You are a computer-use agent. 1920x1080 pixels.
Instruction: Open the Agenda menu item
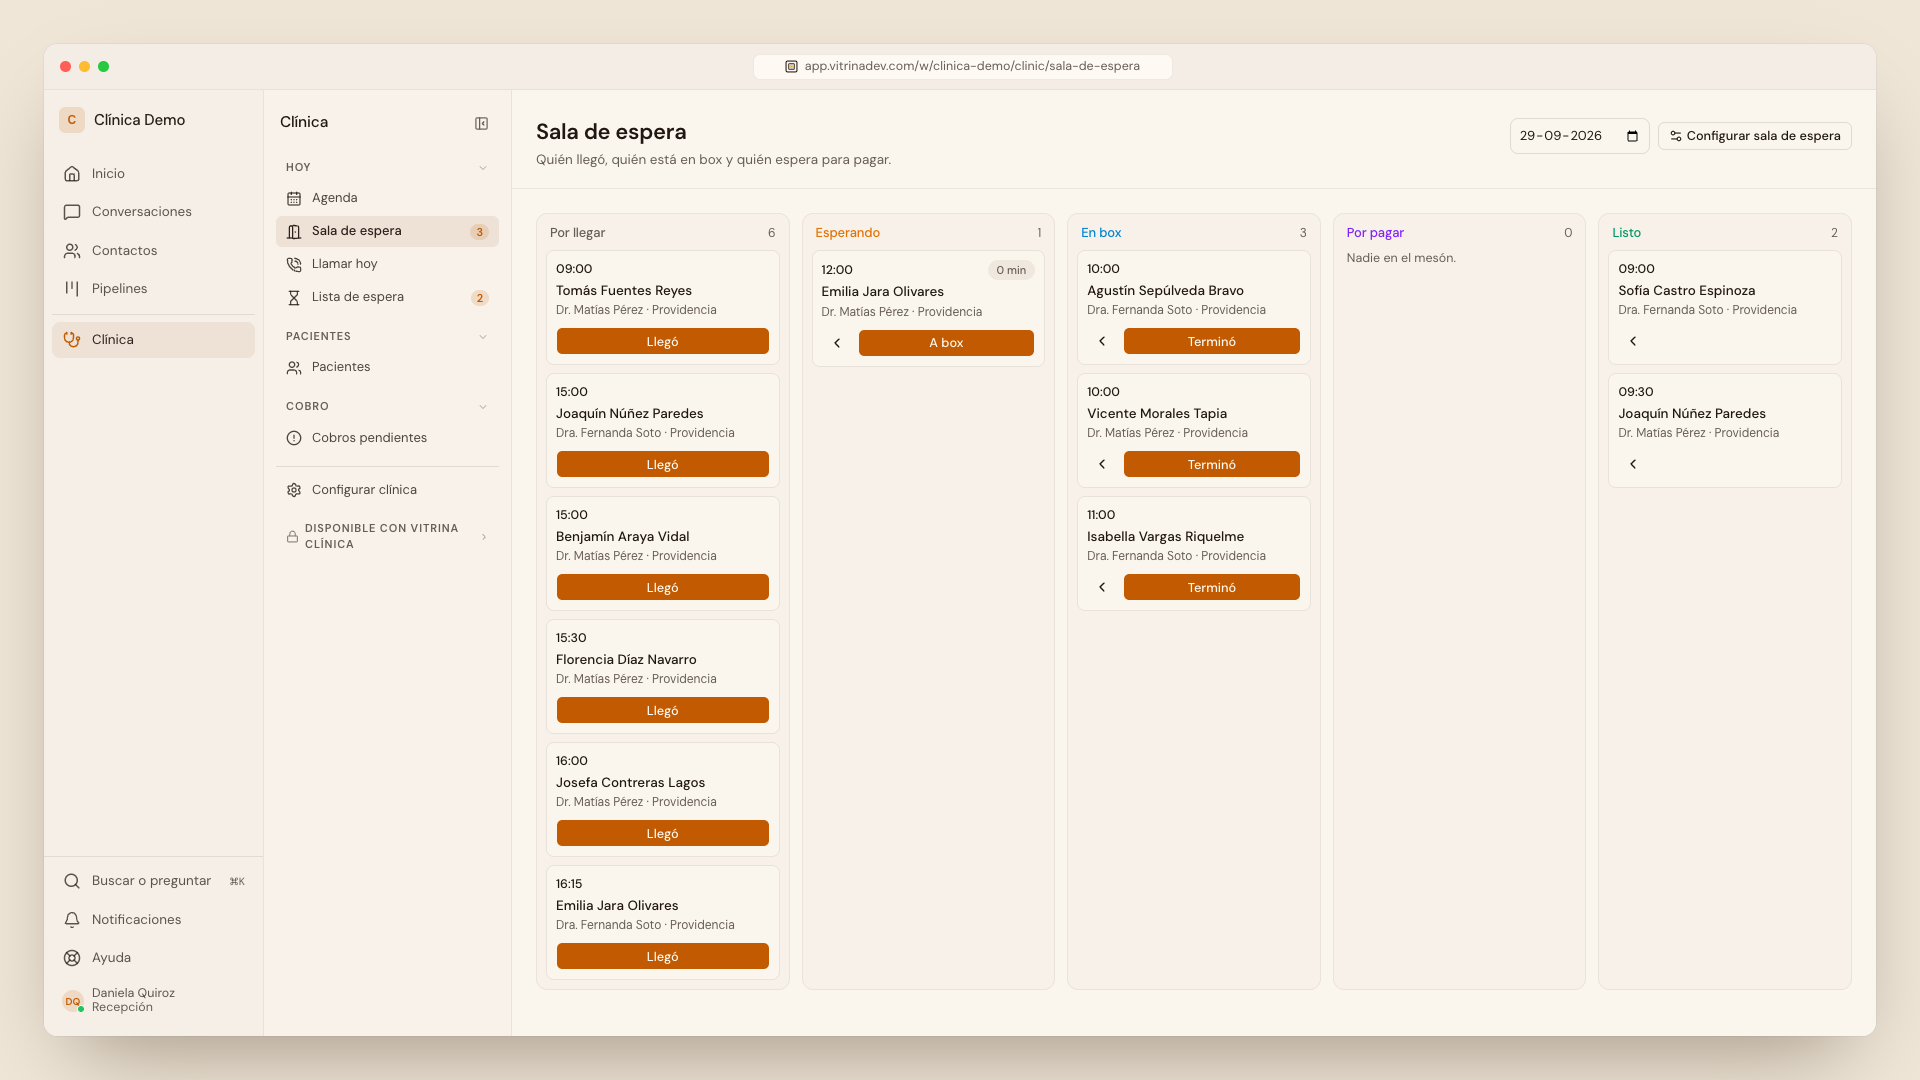387,198
